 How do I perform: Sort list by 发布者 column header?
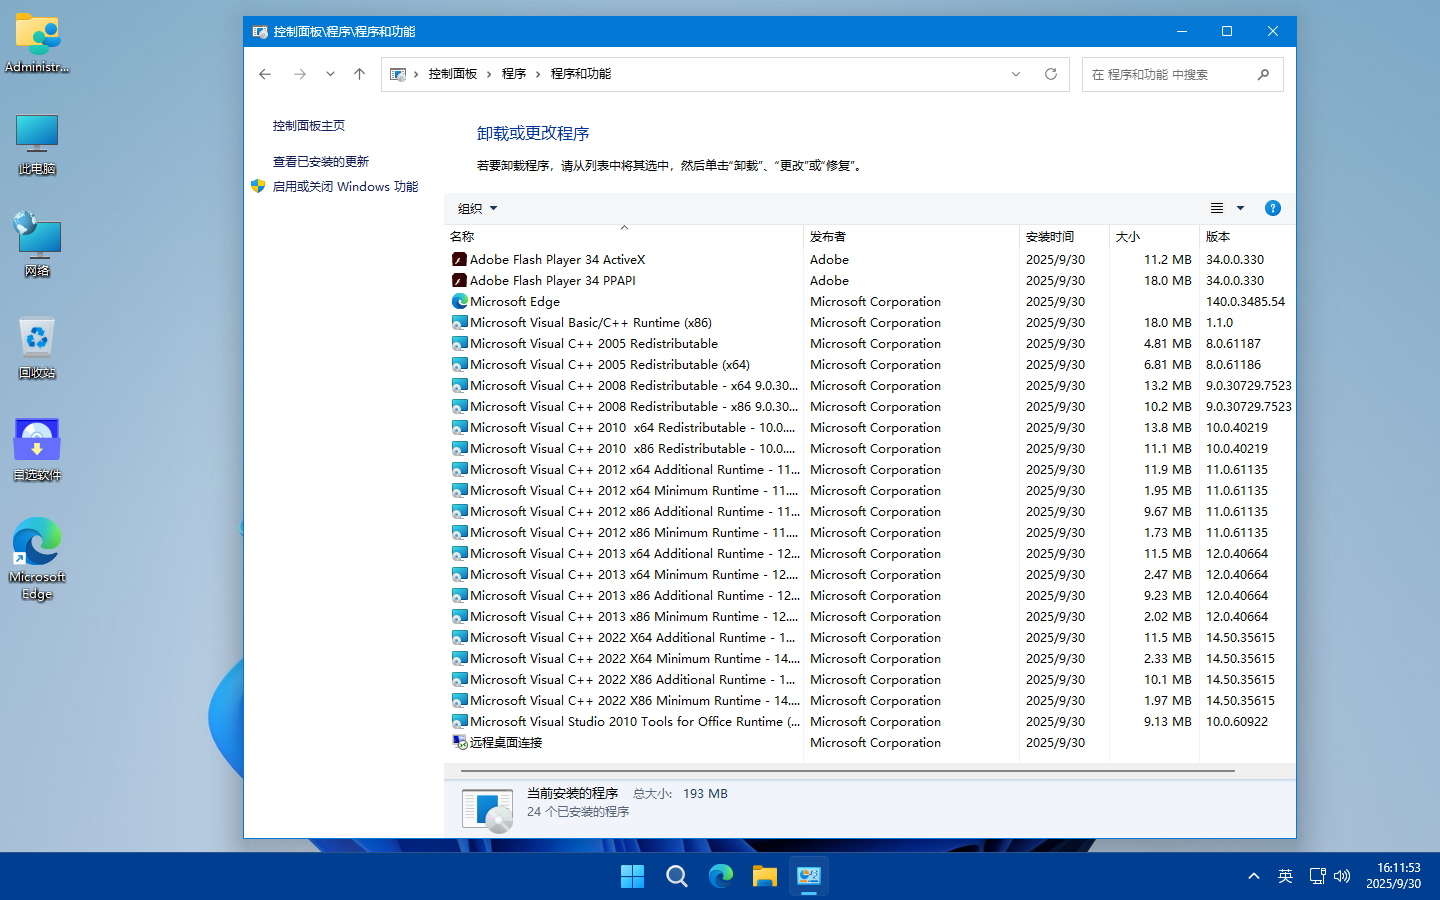tap(828, 237)
